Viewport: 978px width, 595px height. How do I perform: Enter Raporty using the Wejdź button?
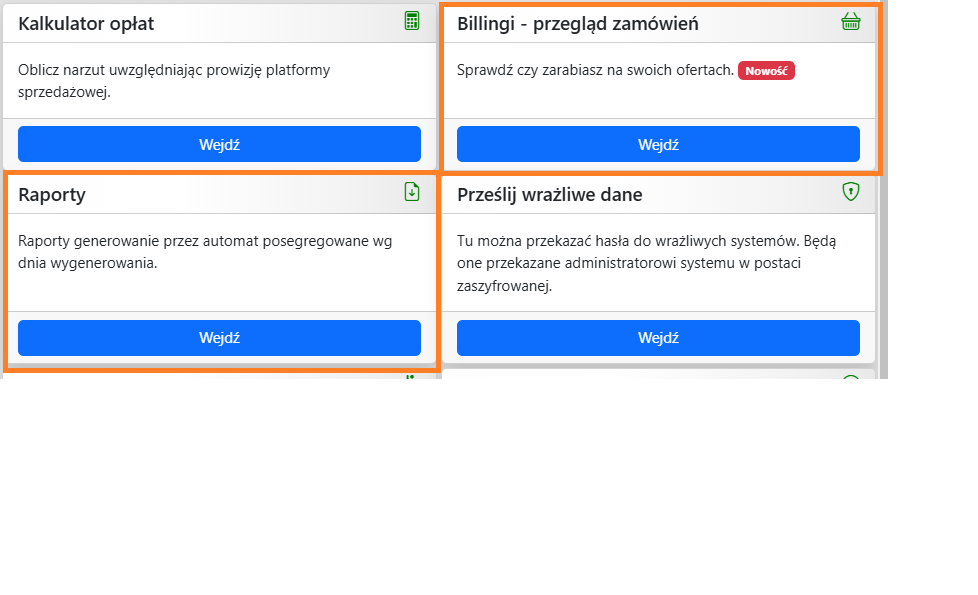click(219, 338)
